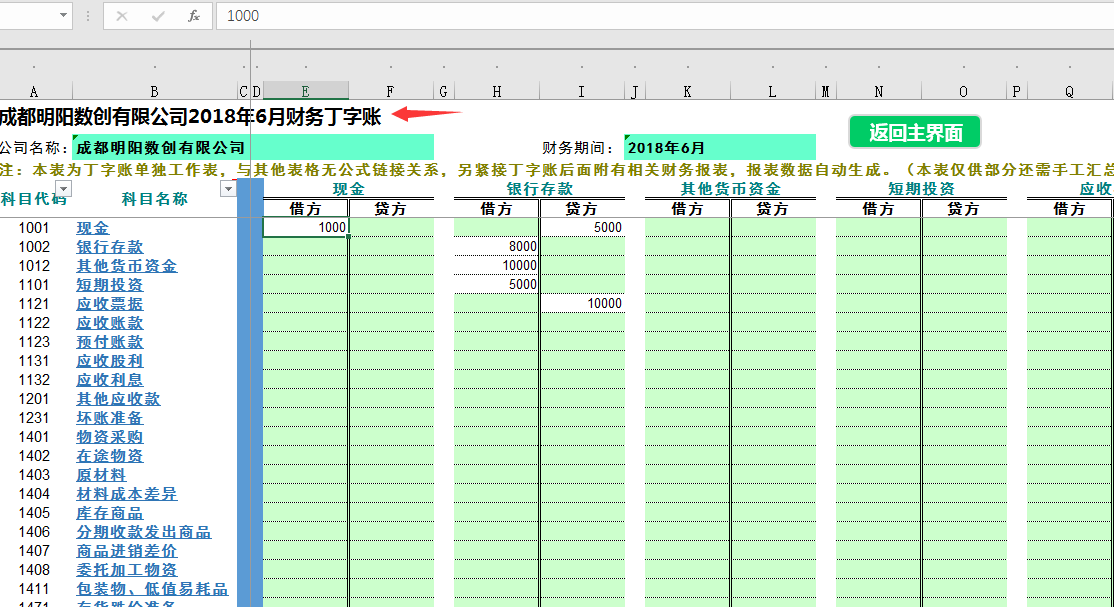The width and height of the screenshot is (1114, 607).
Task: Select column K header
Action: [x=687, y=92]
